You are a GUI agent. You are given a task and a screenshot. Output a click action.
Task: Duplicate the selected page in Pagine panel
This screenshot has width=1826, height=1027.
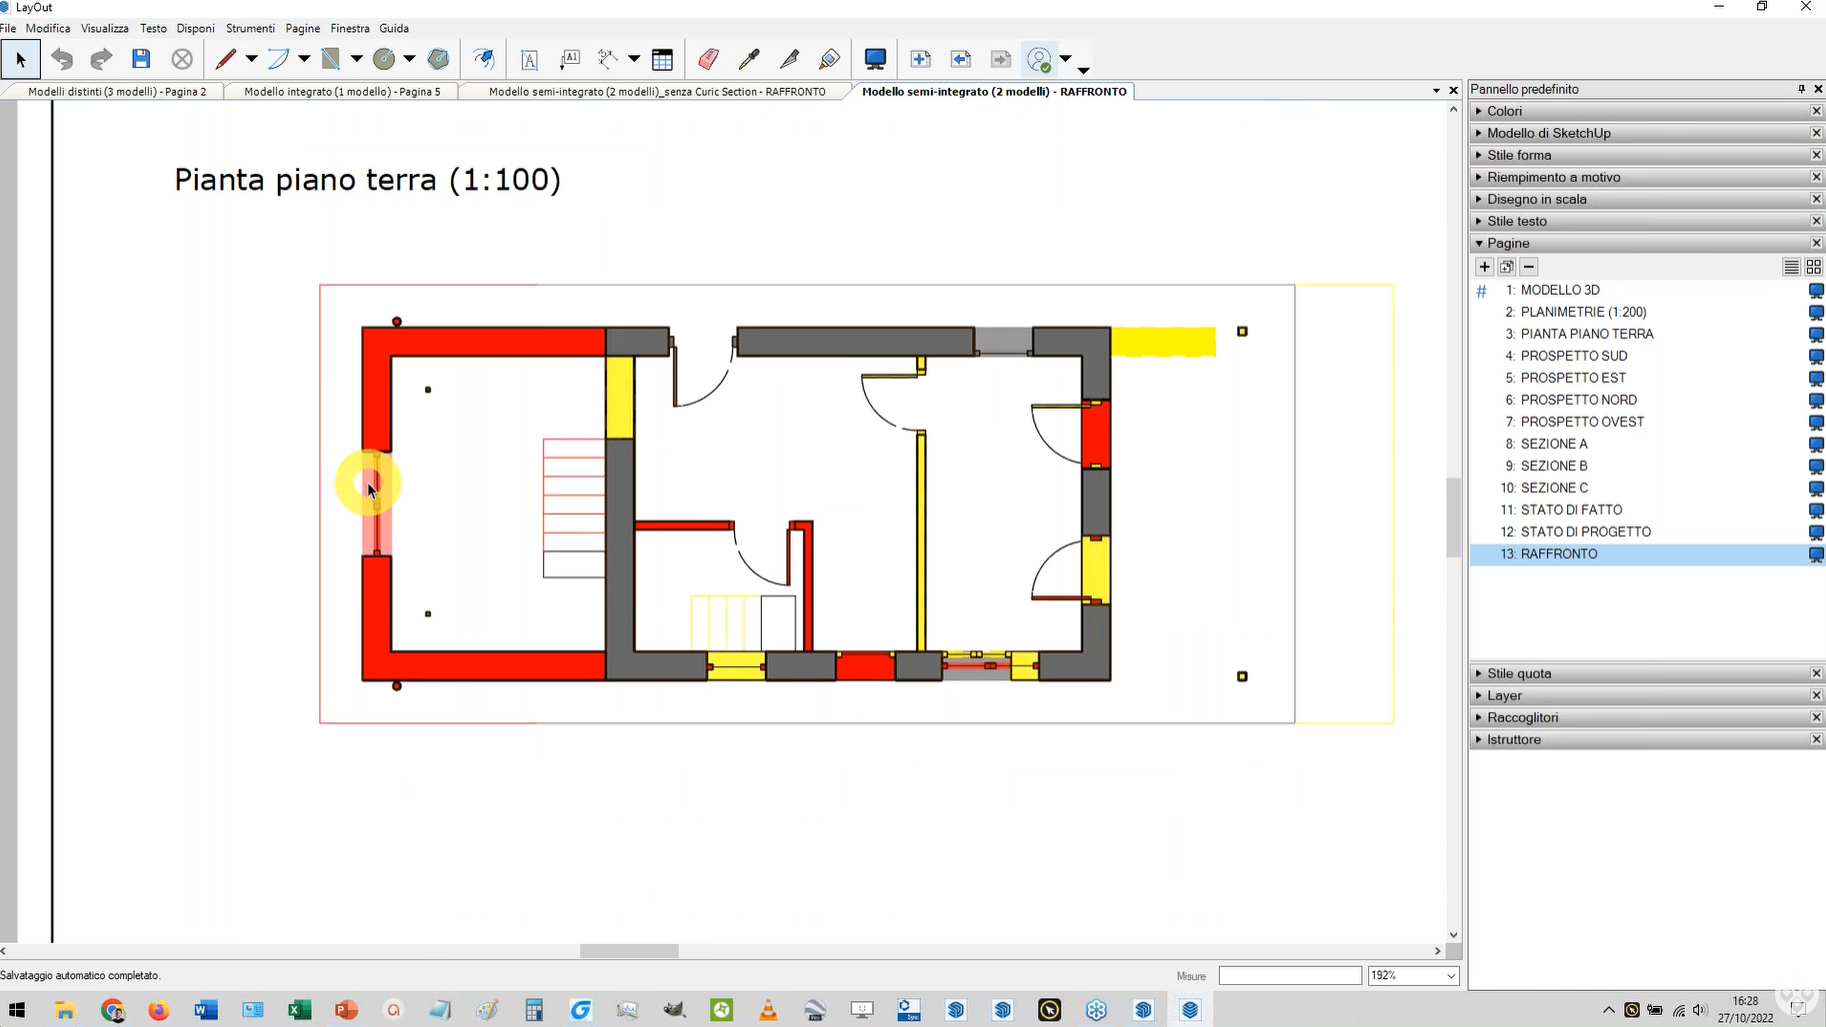[1506, 267]
